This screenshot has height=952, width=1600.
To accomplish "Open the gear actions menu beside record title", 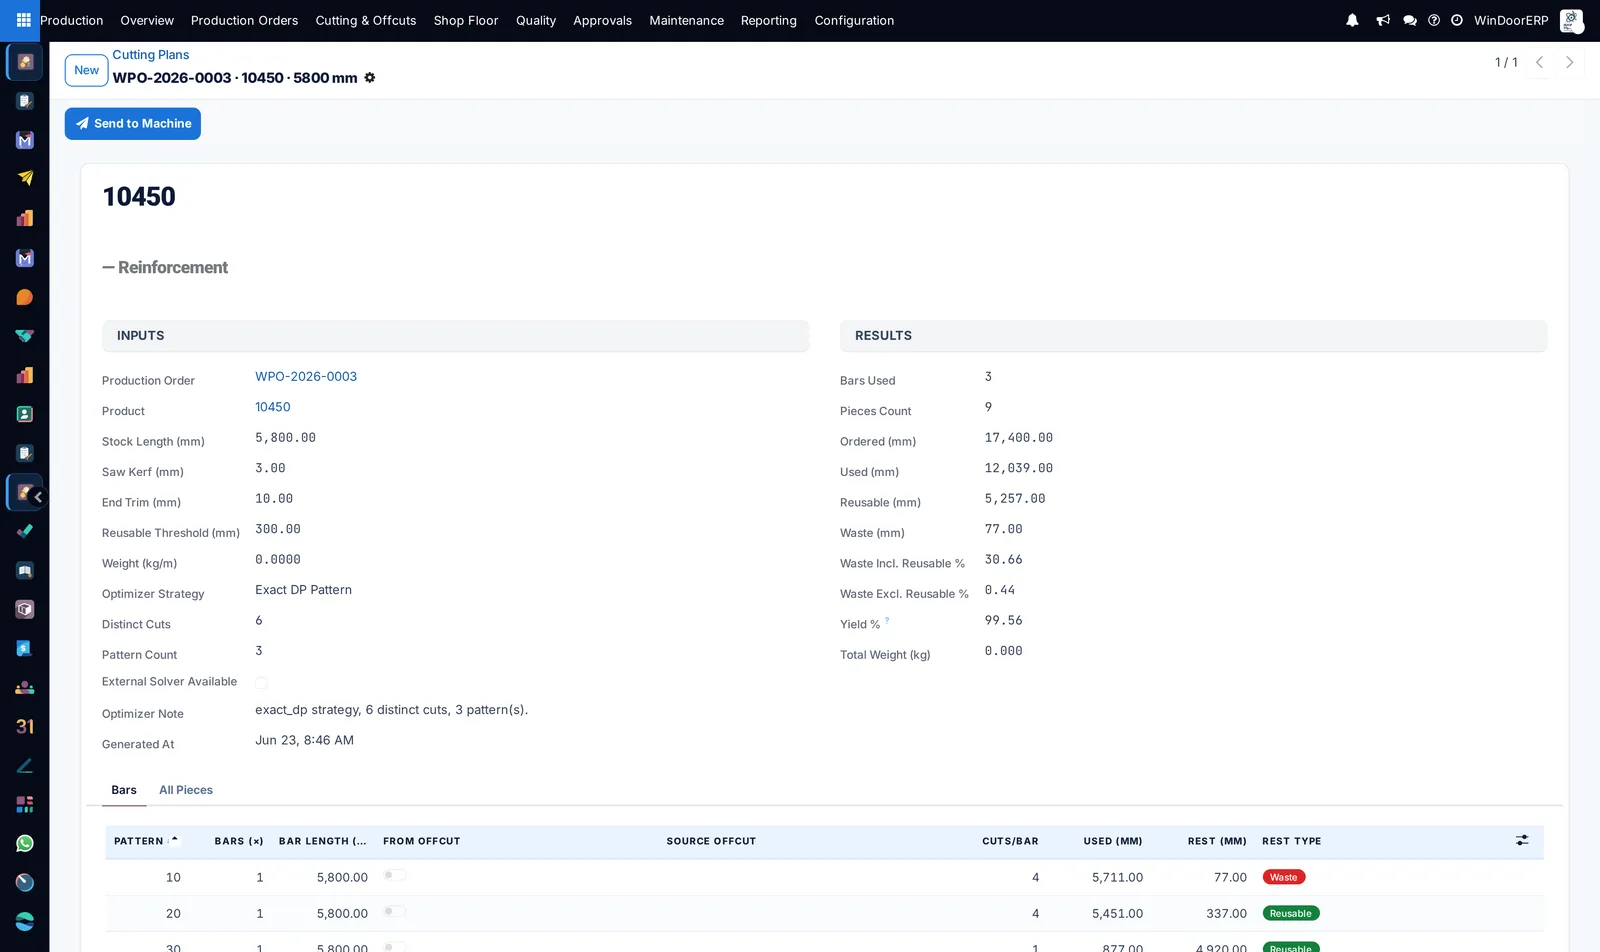I will pos(370,78).
